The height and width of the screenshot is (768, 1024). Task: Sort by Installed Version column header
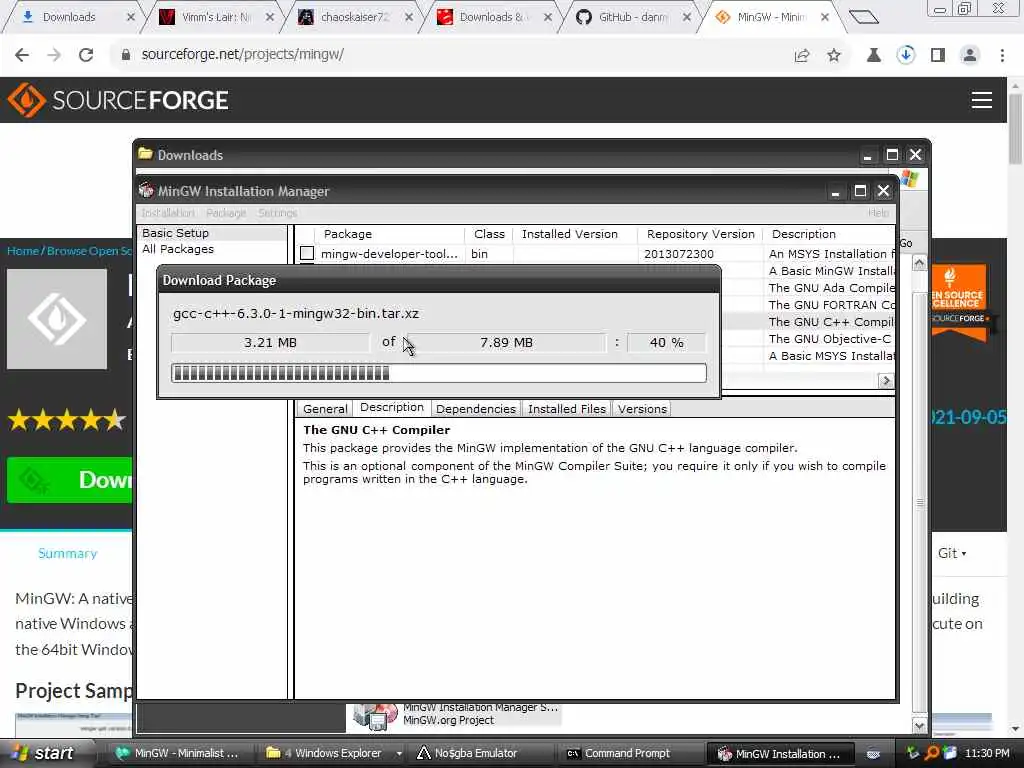click(575, 234)
